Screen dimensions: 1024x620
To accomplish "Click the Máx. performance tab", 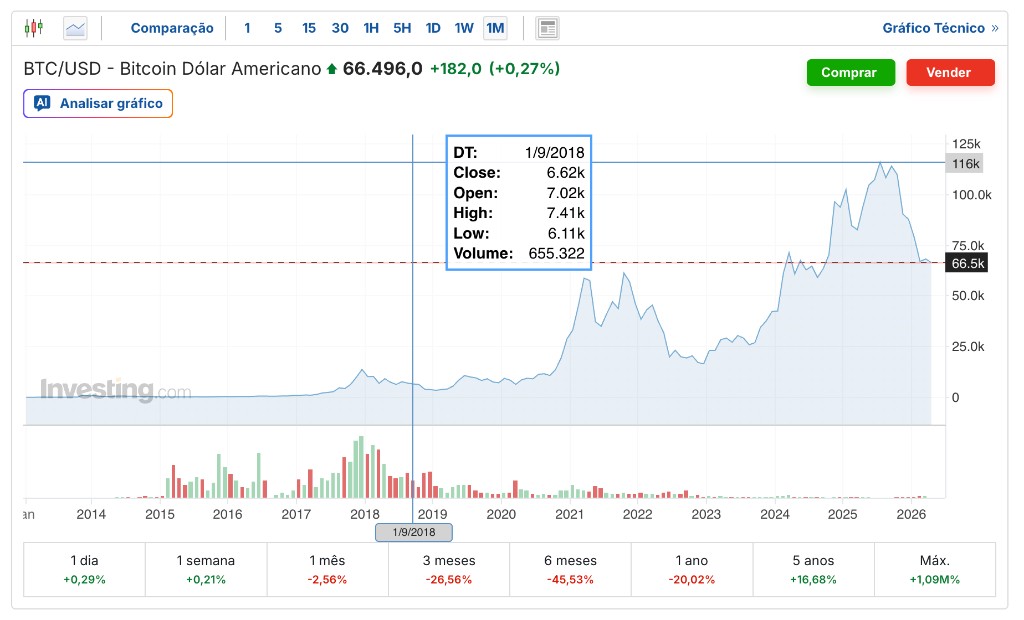I will tap(934, 568).
